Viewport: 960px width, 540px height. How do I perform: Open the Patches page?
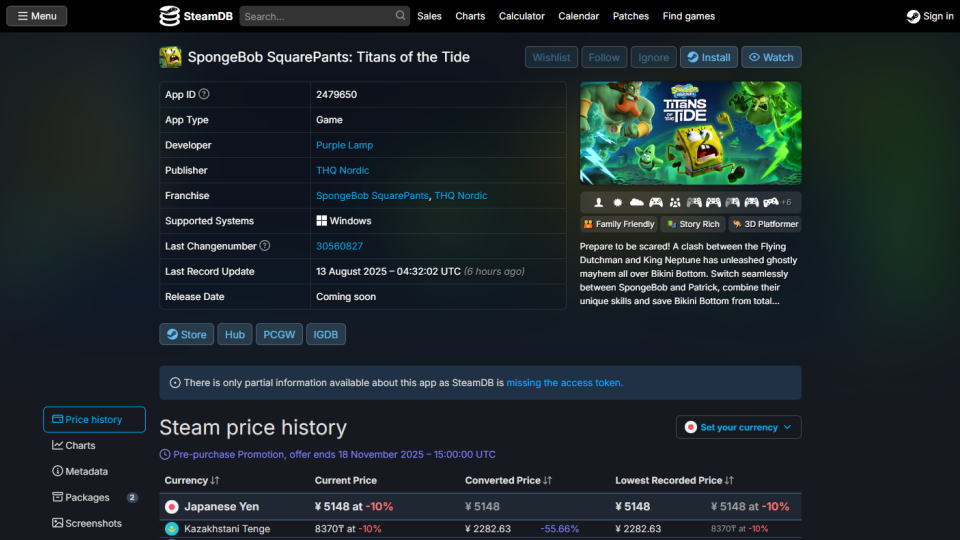coord(630,16)
